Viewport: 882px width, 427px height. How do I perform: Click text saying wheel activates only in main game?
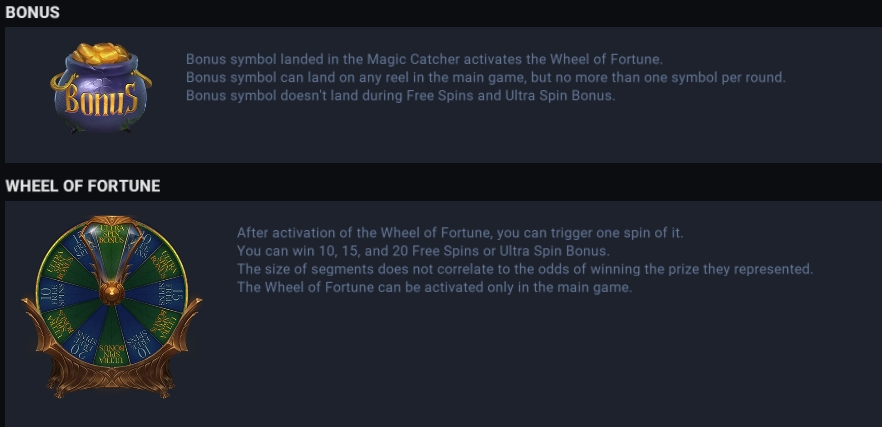click(x=434, y=287)
